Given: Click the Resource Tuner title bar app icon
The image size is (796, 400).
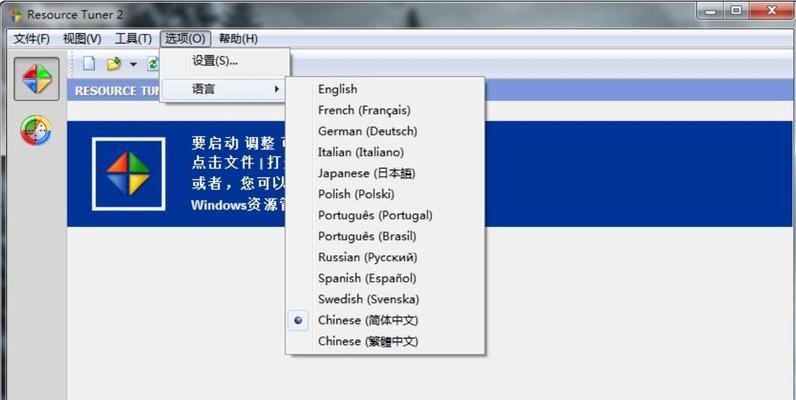Looking at the screenshot, I should 15,15.
